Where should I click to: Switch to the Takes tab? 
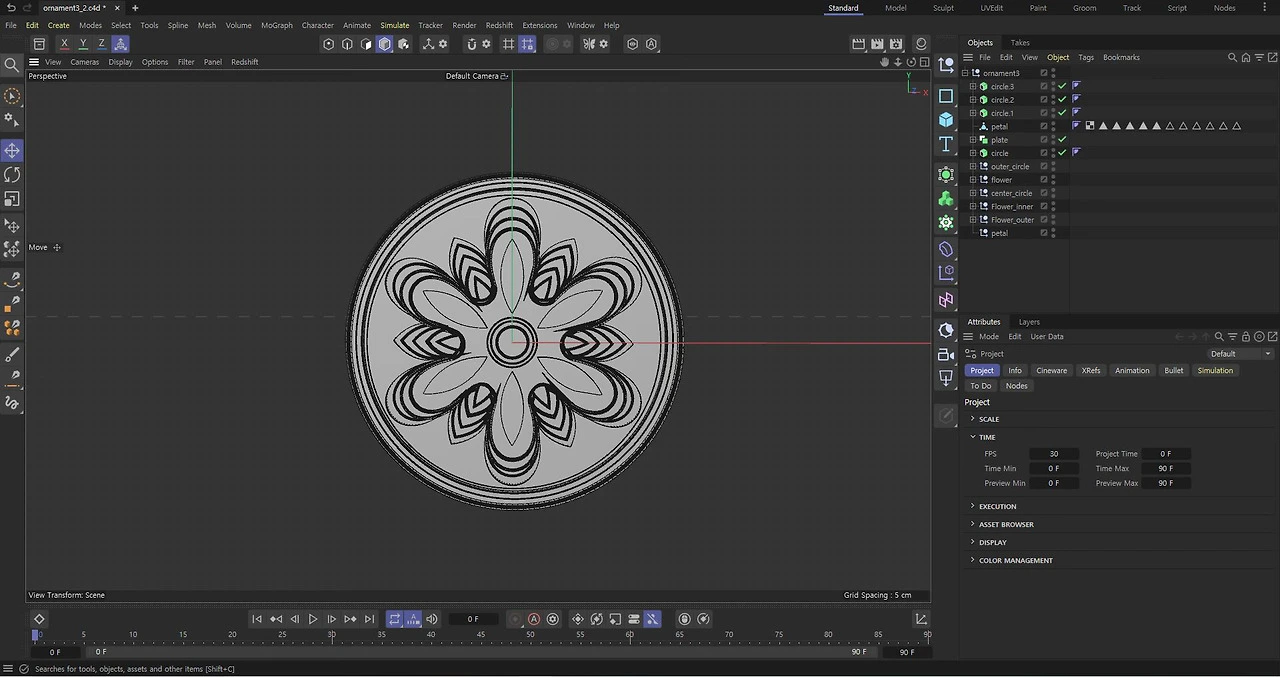[x=1020, y=43]
